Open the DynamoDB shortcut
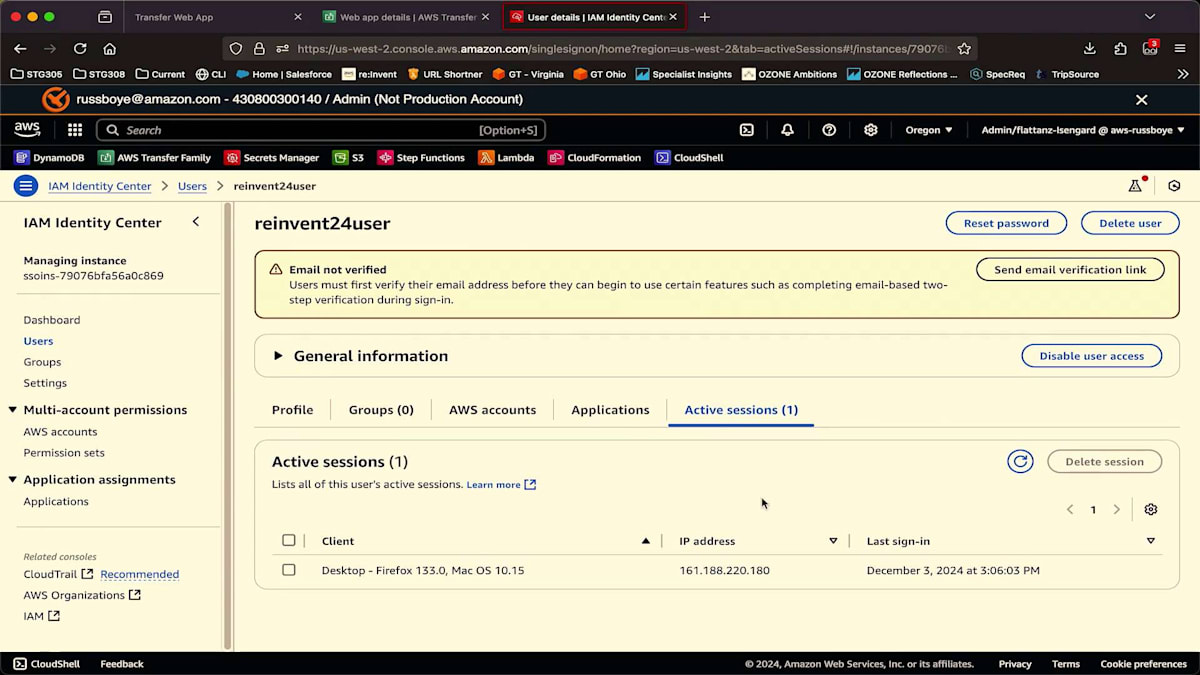 point(50,157)
